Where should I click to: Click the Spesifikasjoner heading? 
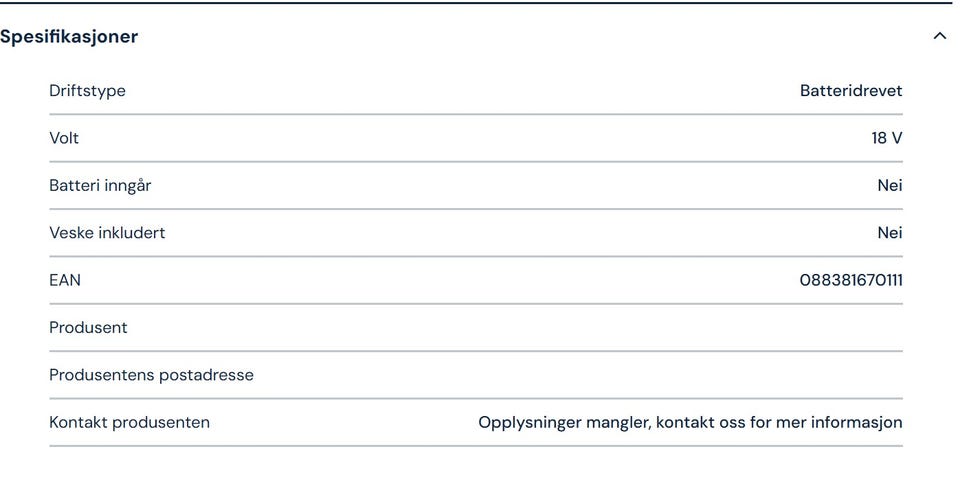(x=69, y=36)
